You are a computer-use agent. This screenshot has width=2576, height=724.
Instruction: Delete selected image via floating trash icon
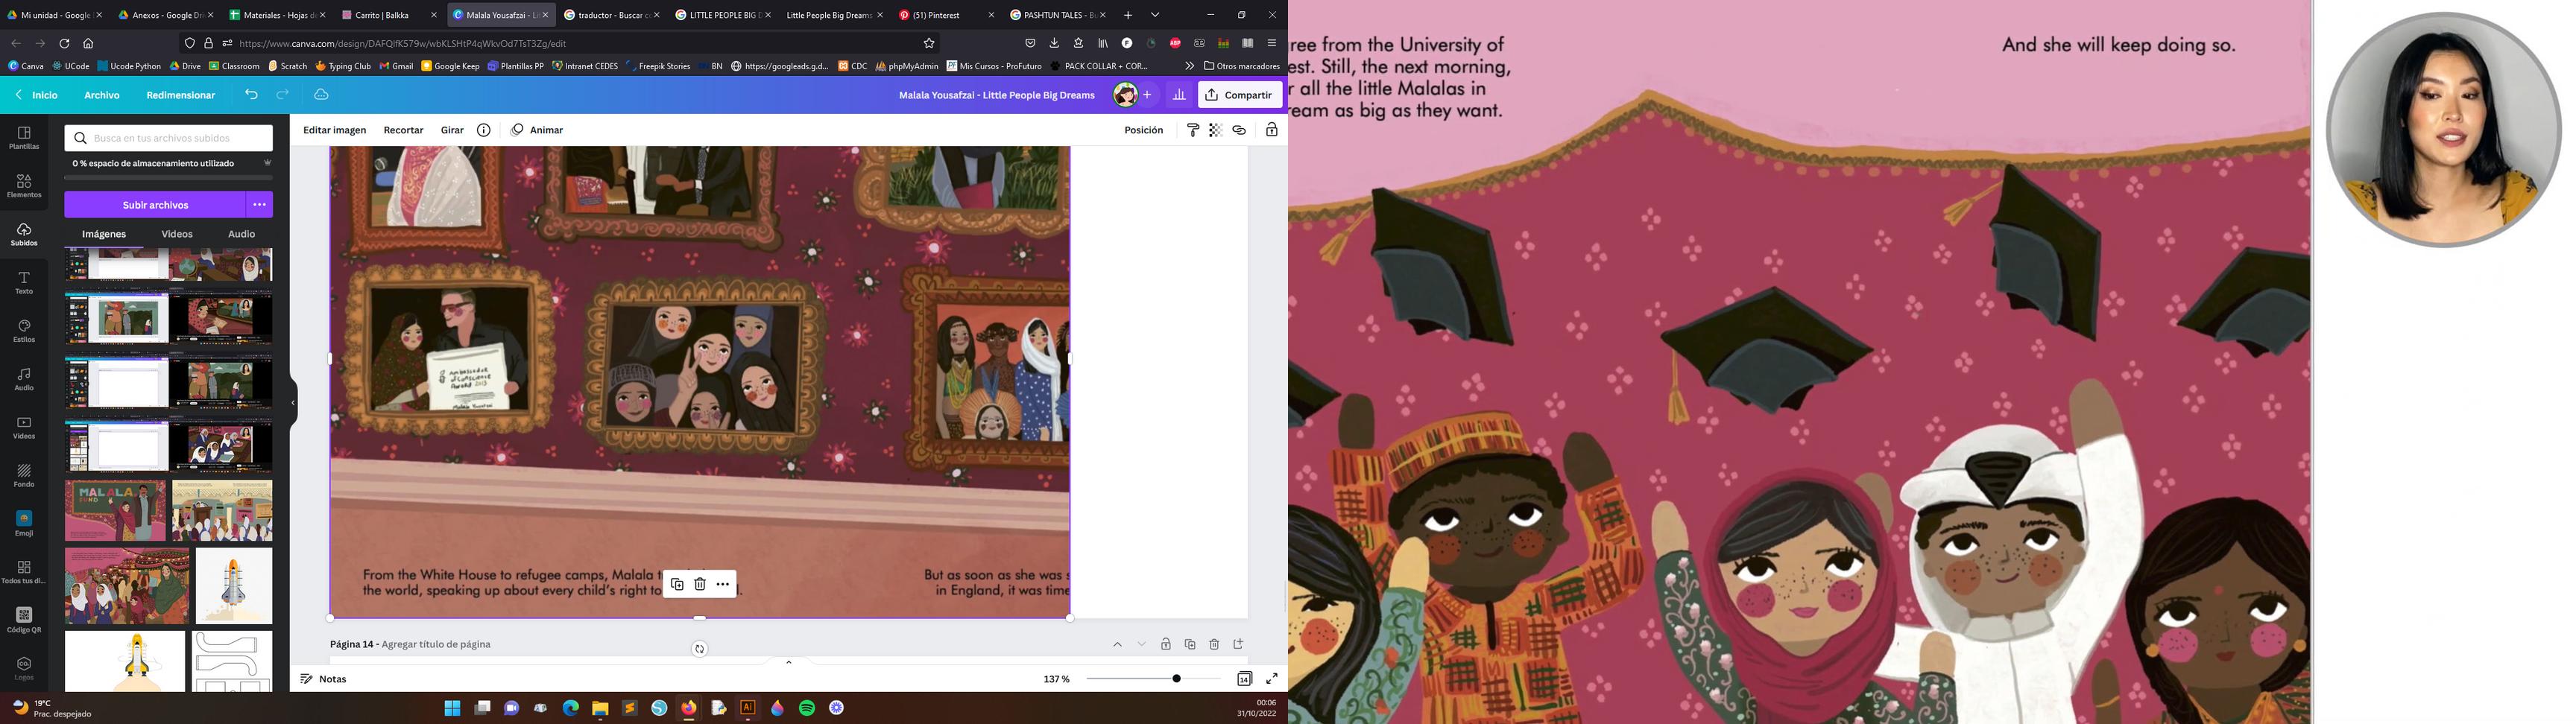700,584
